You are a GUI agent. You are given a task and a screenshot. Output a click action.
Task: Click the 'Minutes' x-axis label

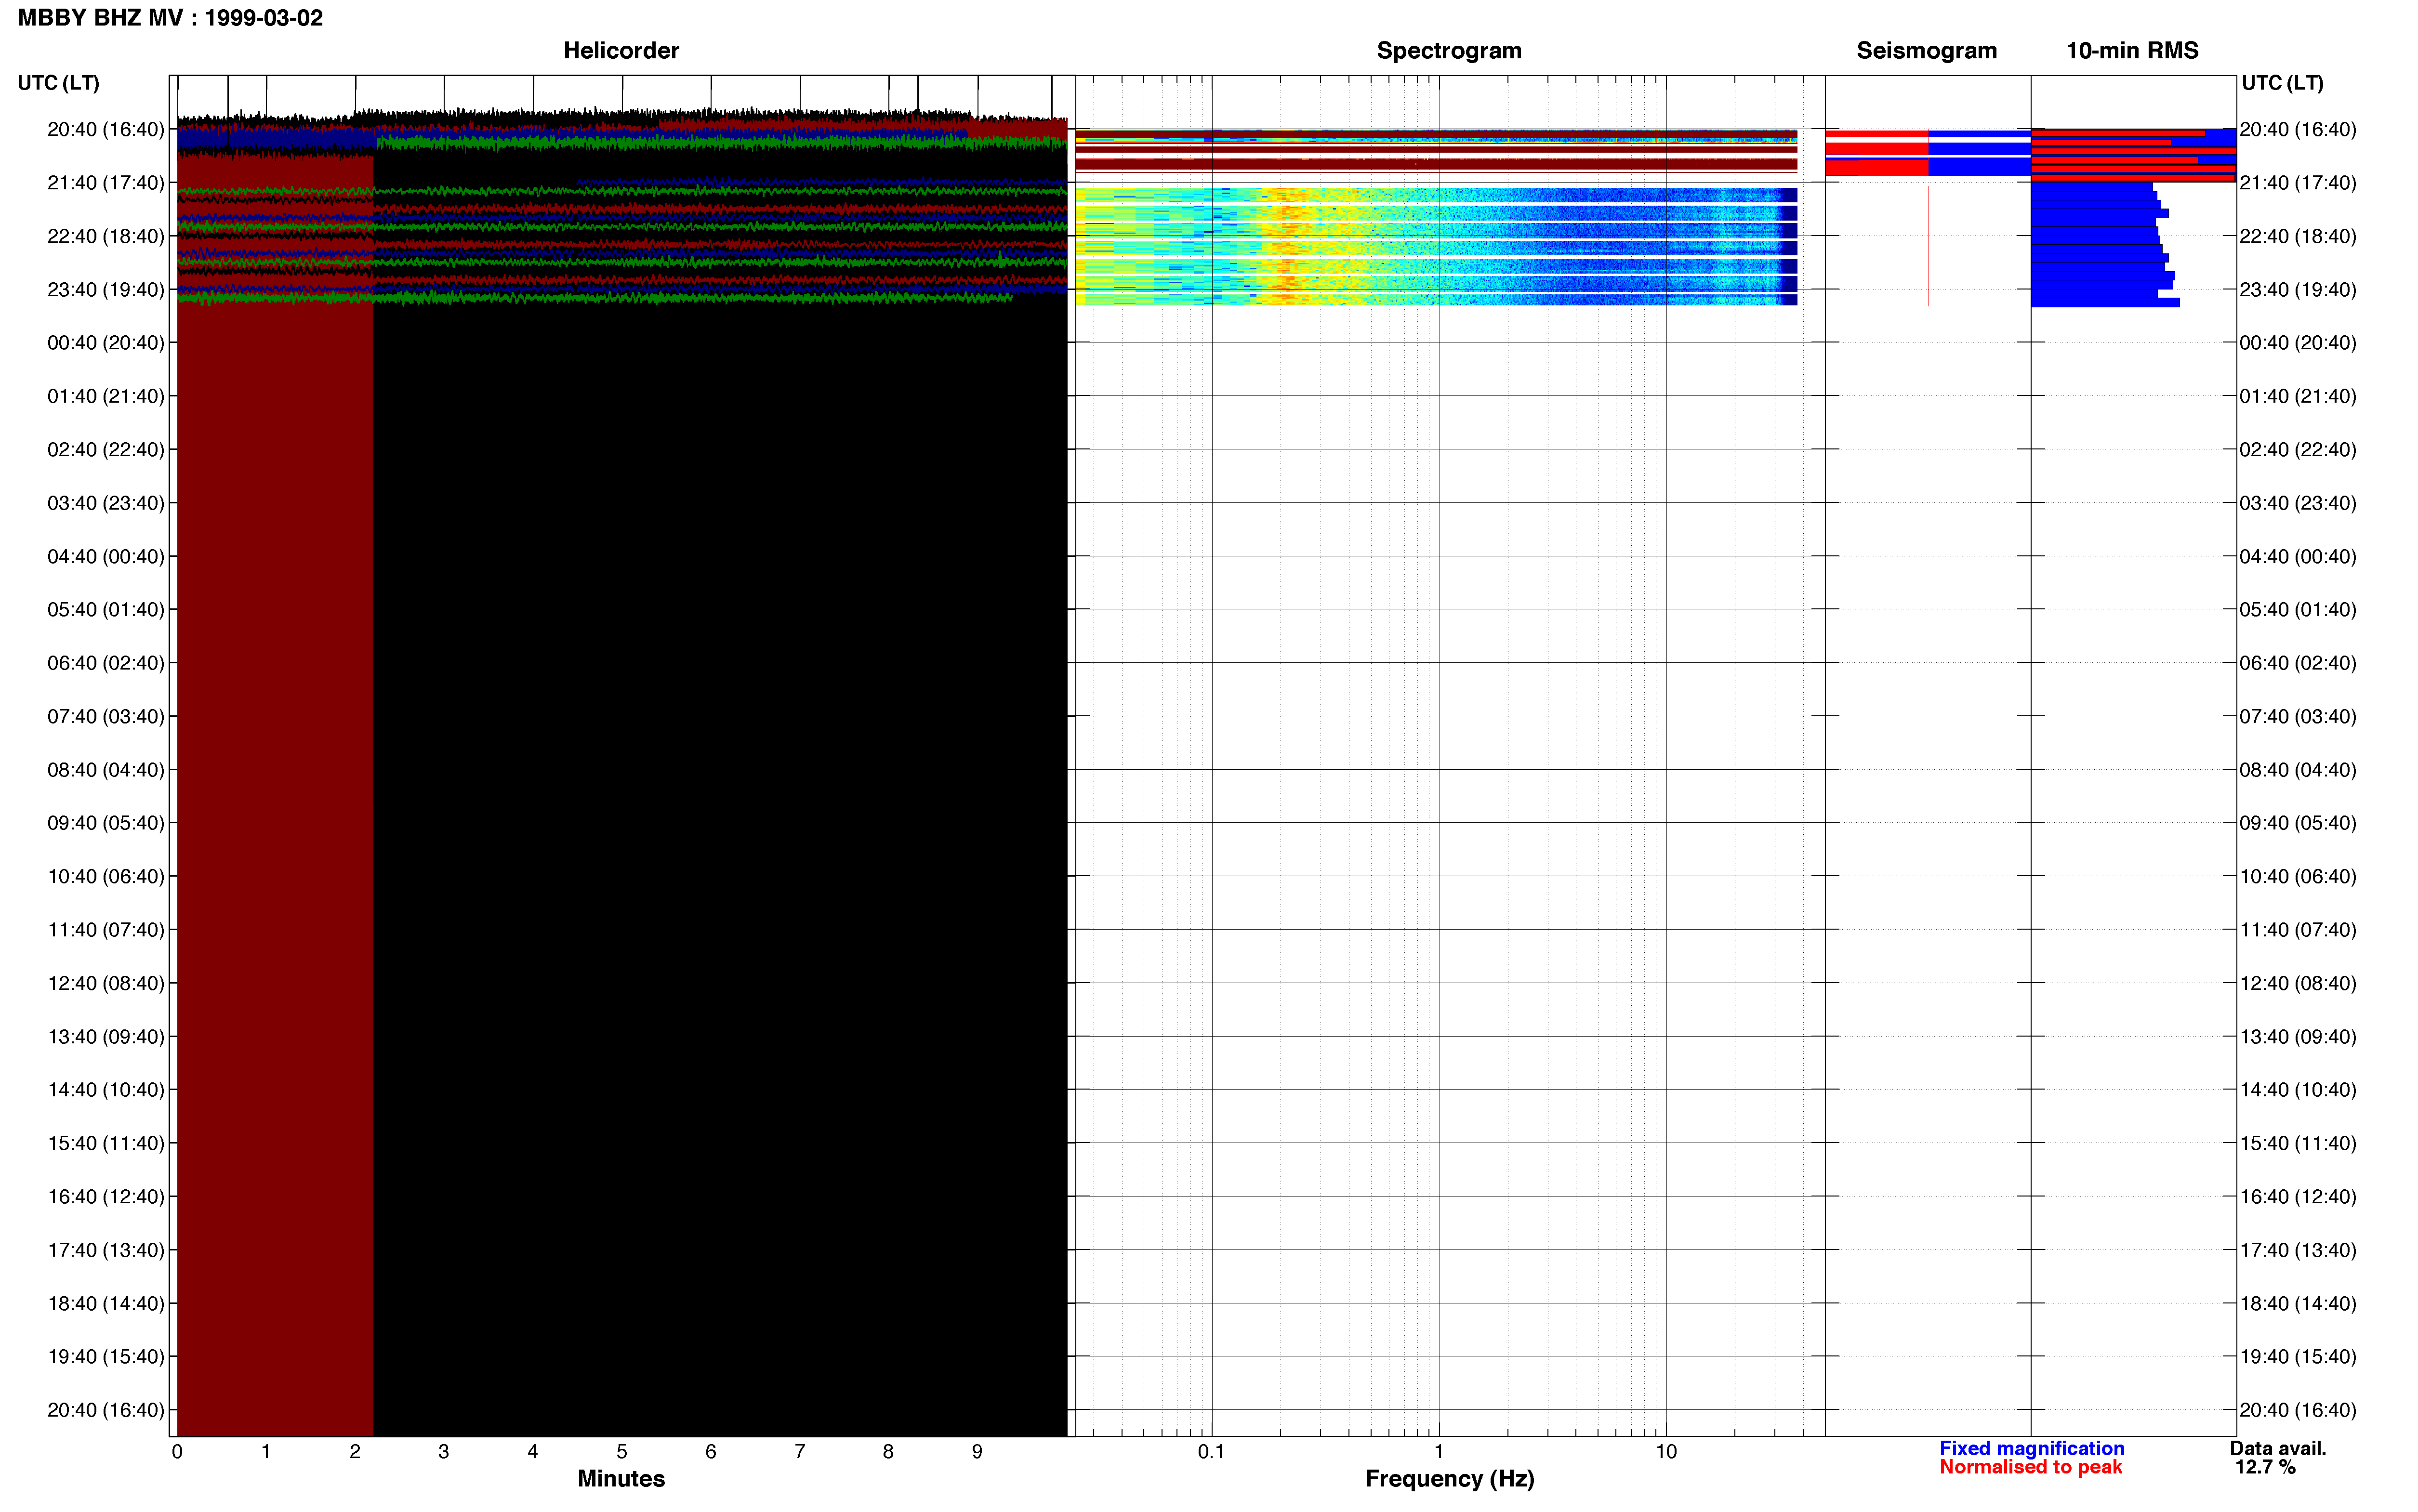point(621,1478)
